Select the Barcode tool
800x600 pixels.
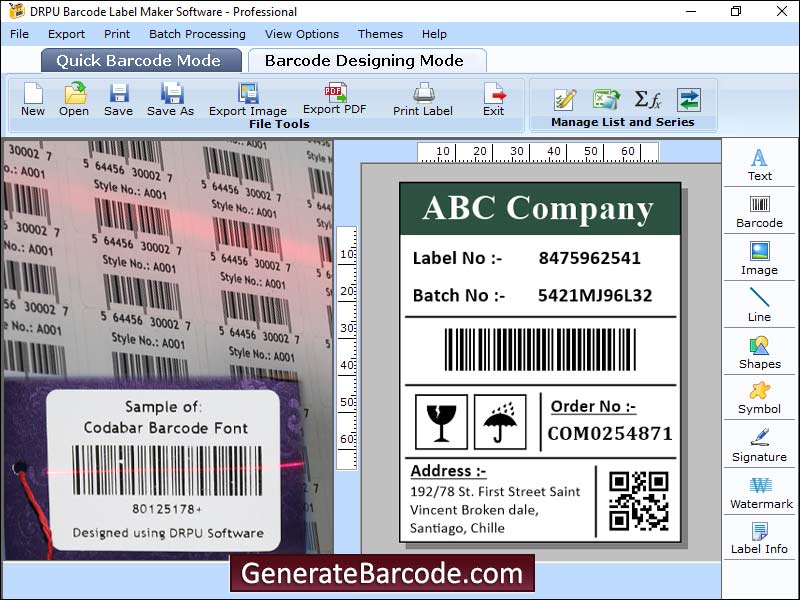[759, 210]
